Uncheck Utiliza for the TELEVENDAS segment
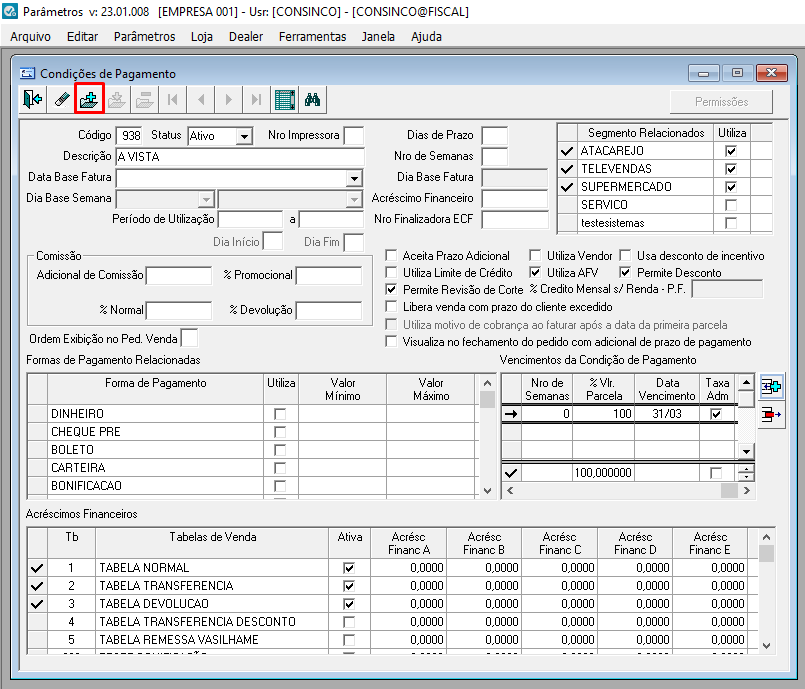 [x=731, y=169]
